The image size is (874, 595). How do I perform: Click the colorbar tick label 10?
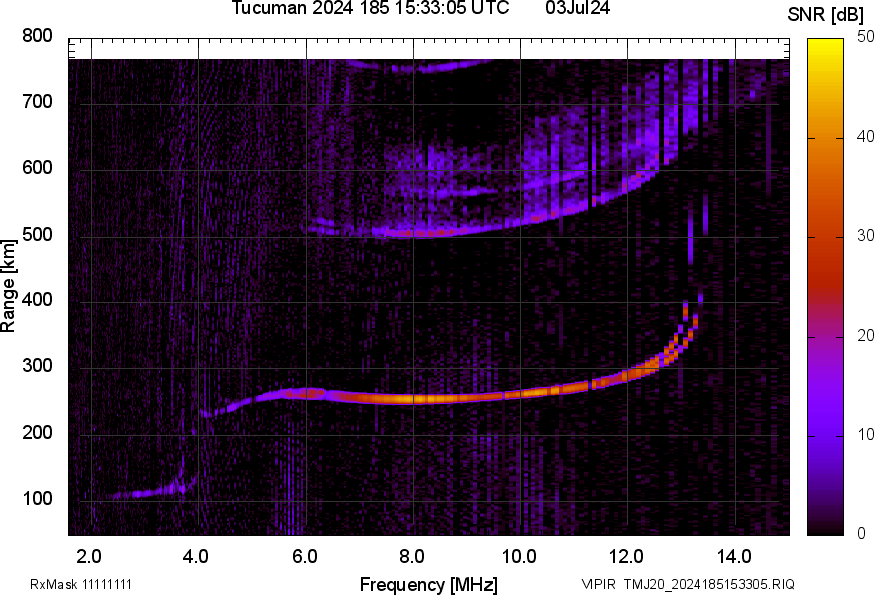866,434
